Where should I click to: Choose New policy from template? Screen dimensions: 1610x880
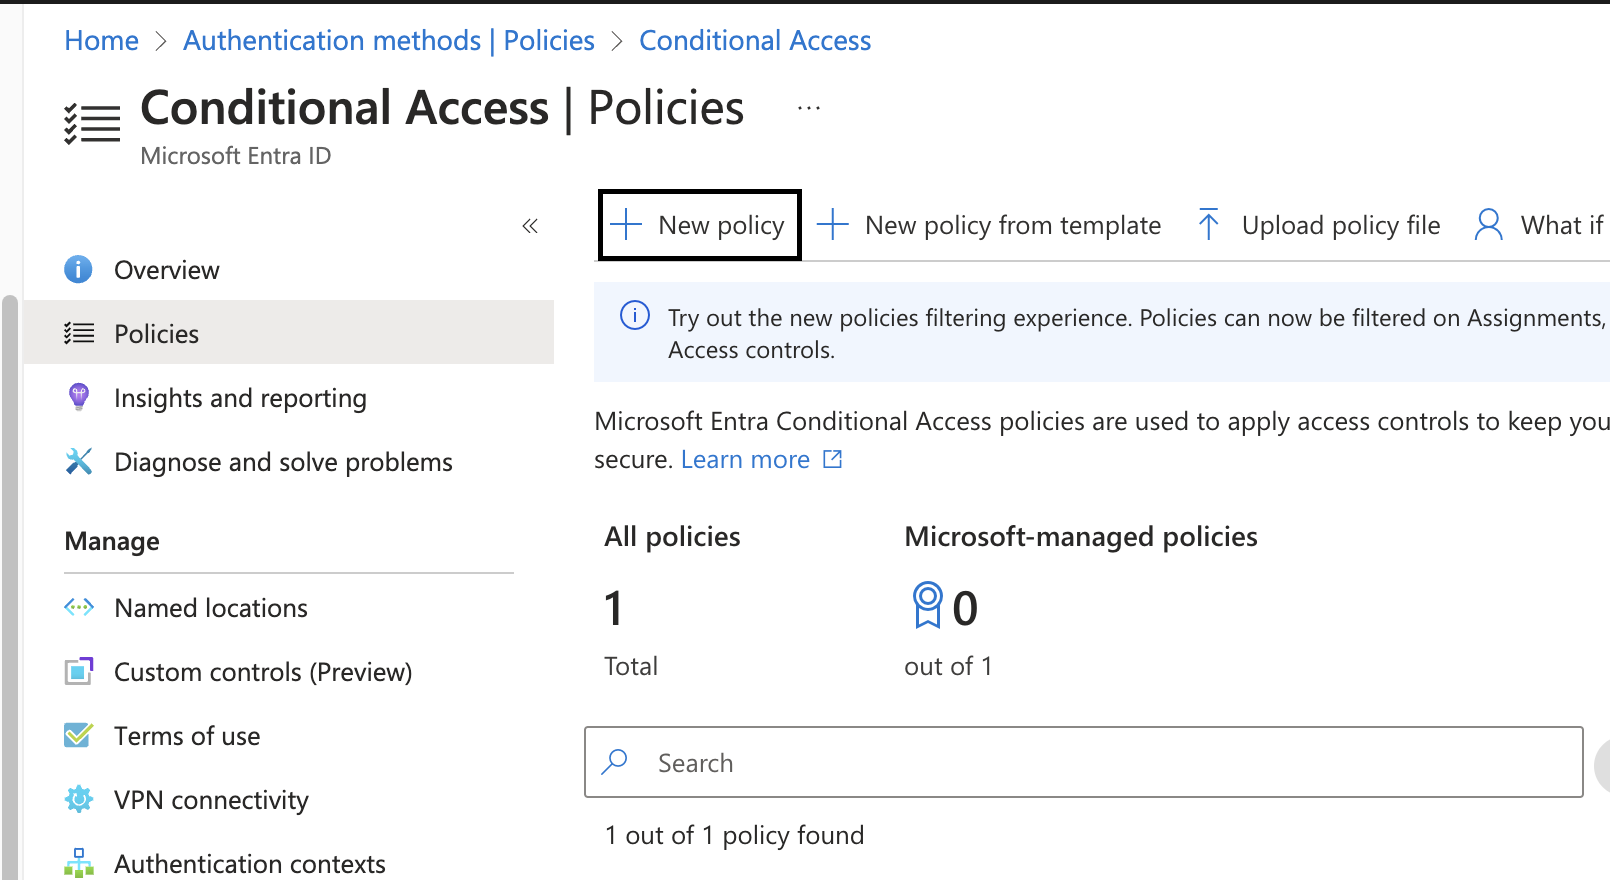coord(989,225)
